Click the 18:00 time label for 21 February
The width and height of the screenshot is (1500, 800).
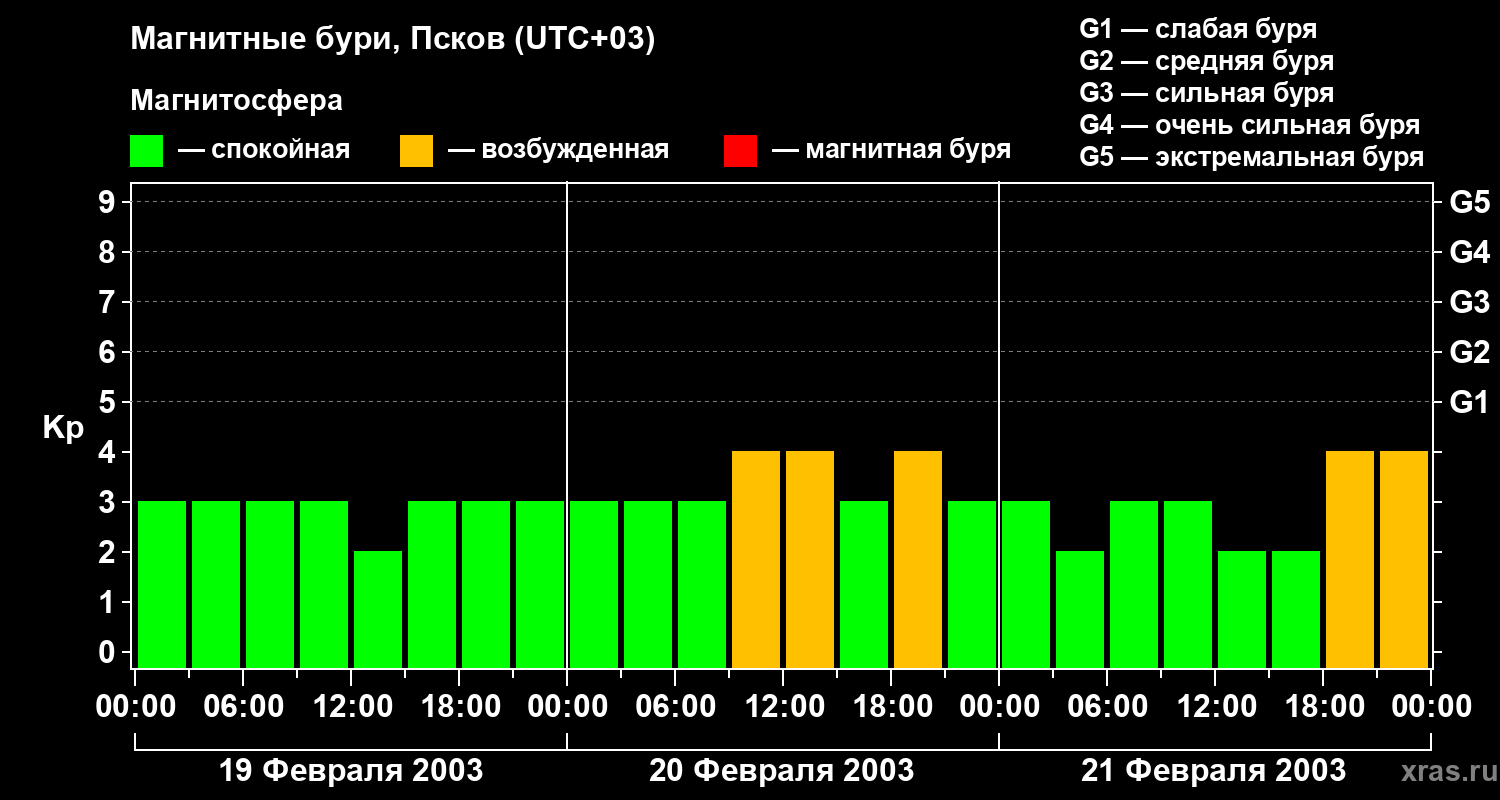point(1323,707)
